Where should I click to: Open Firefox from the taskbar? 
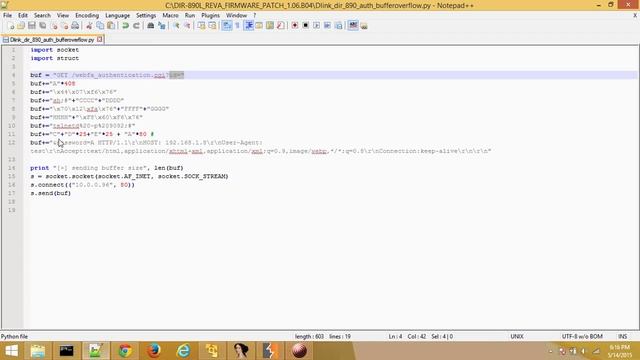point(154,351)
